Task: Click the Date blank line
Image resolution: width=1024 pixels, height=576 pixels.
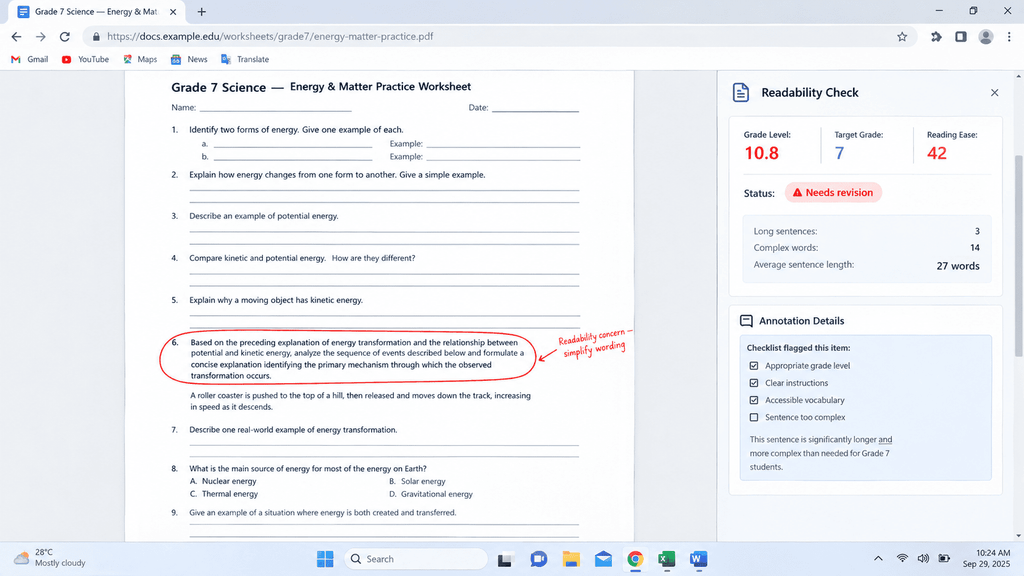Action: pyautogui.click(x=535, y=108)
